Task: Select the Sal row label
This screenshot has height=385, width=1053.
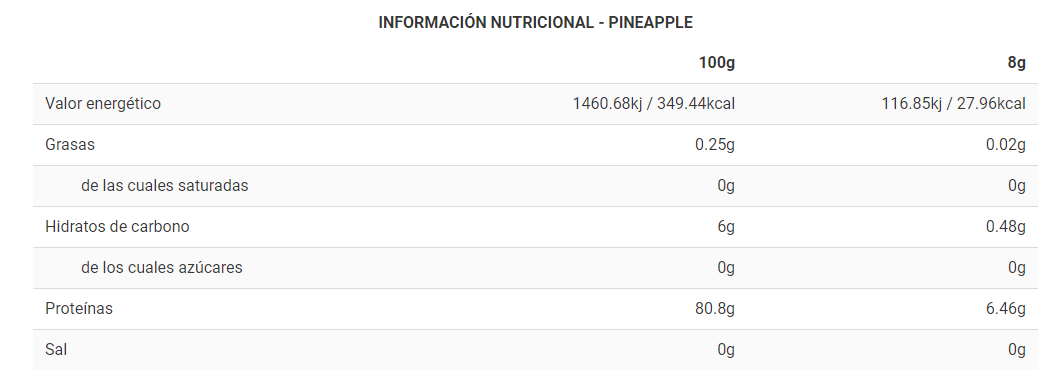Action: (x=56, y=349)
